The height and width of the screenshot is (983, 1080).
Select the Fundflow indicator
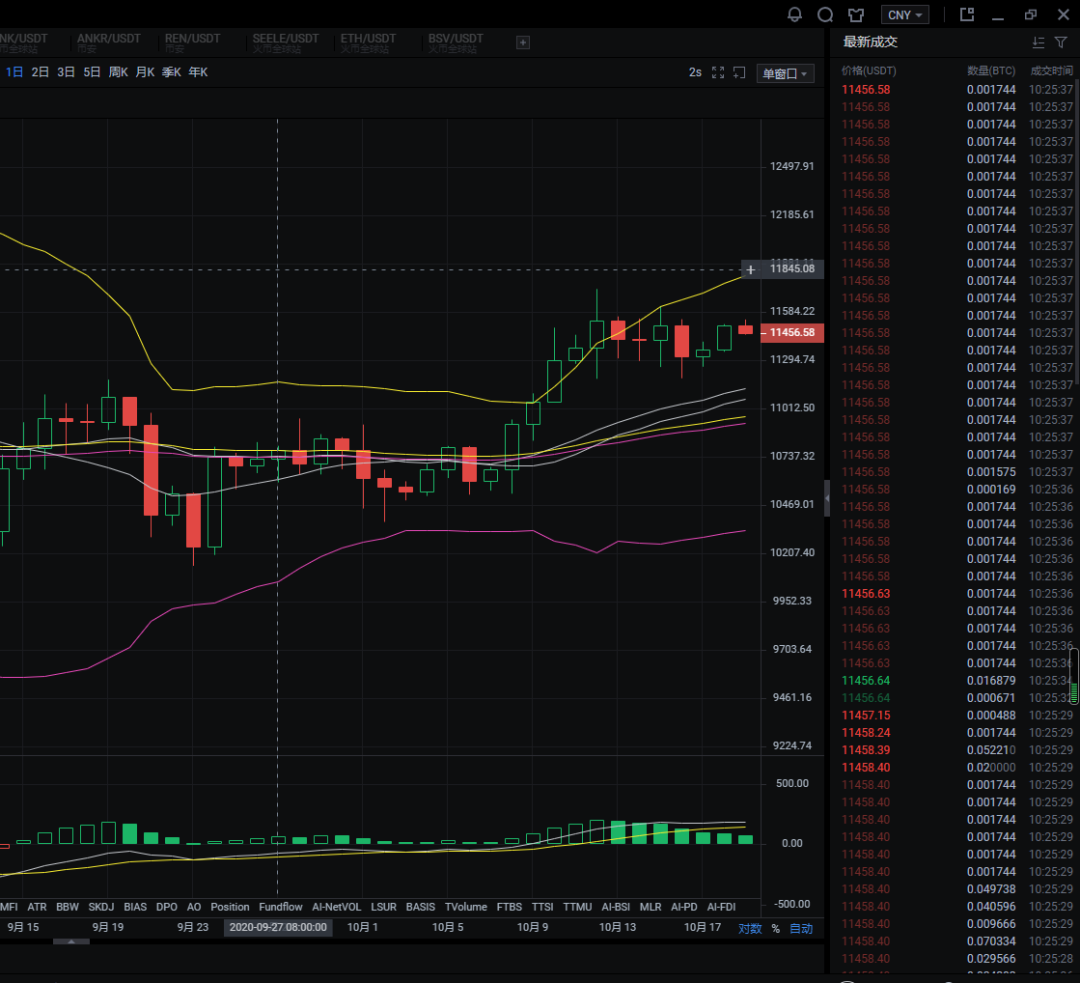[x=280, y=907]
